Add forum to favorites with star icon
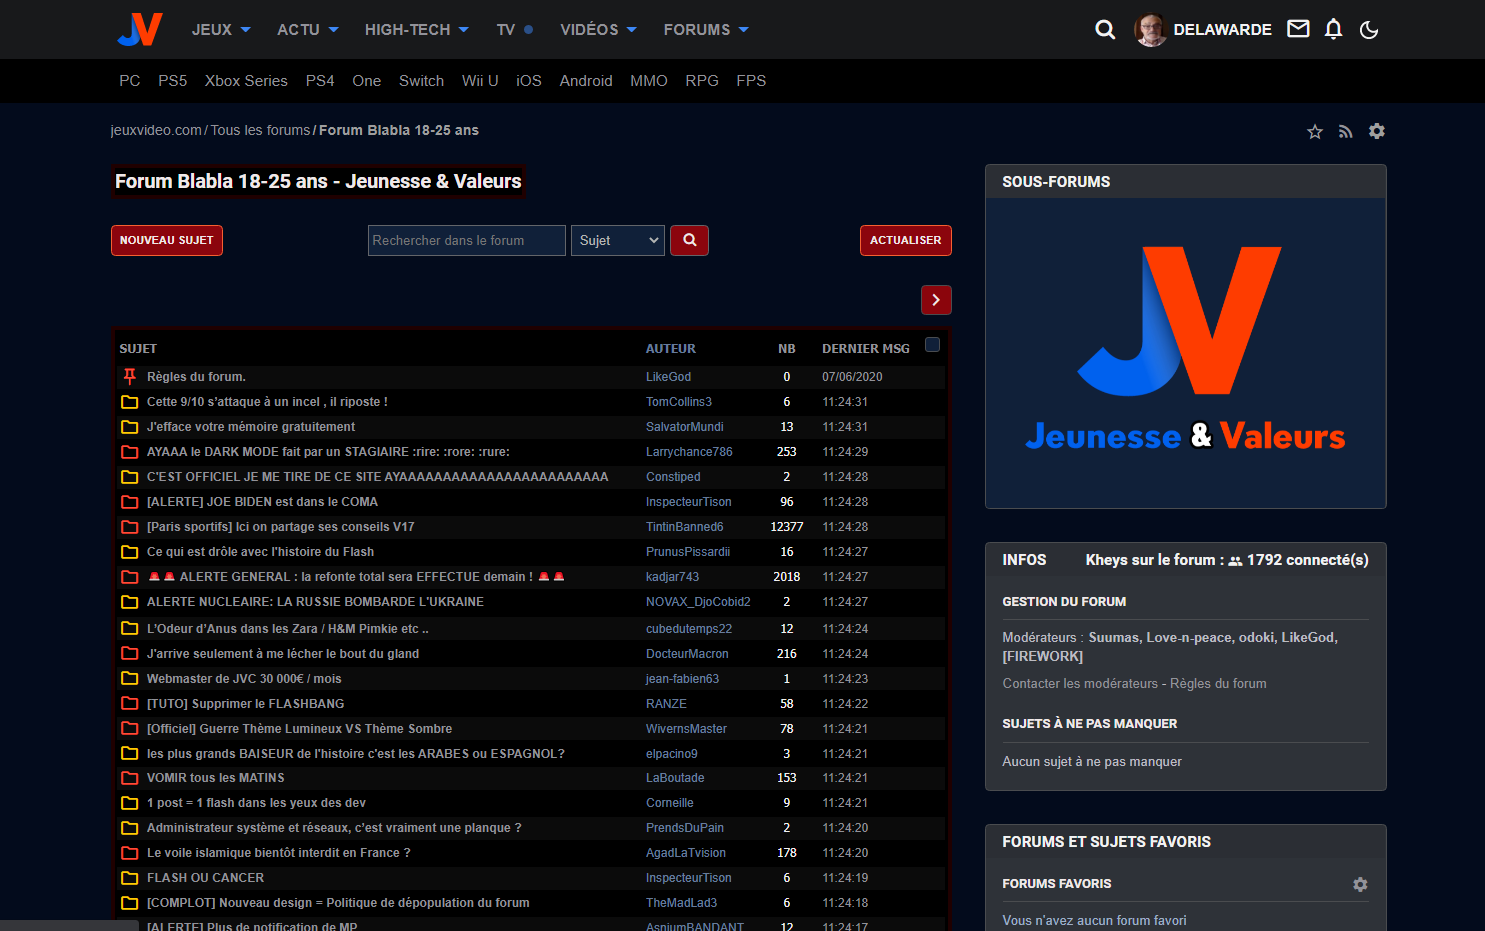 1315,132
